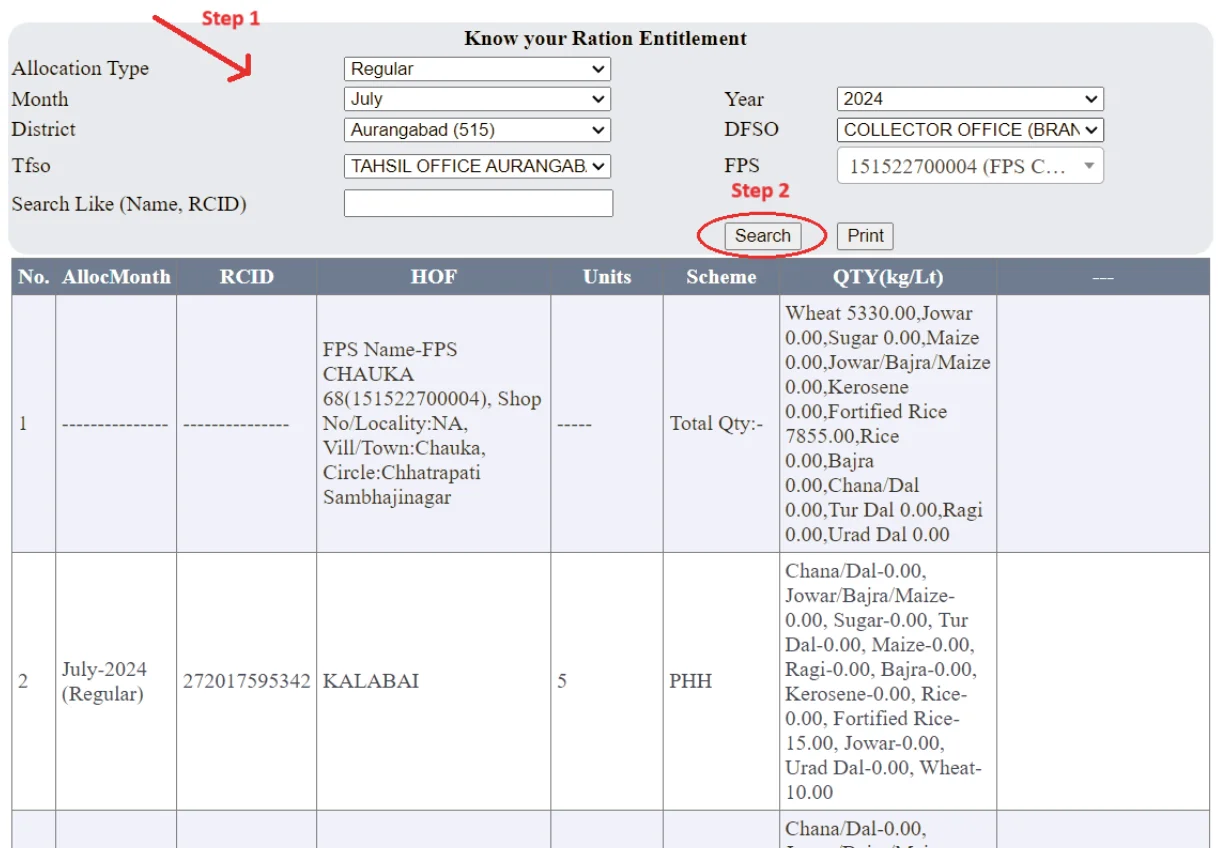
Task: Click the HOF column header
Action: pyautogui.click(x=433, y=277)
